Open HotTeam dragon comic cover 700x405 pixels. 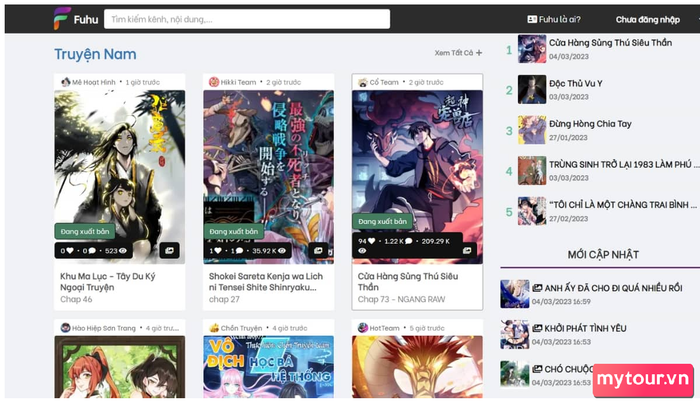coord(417,367)
